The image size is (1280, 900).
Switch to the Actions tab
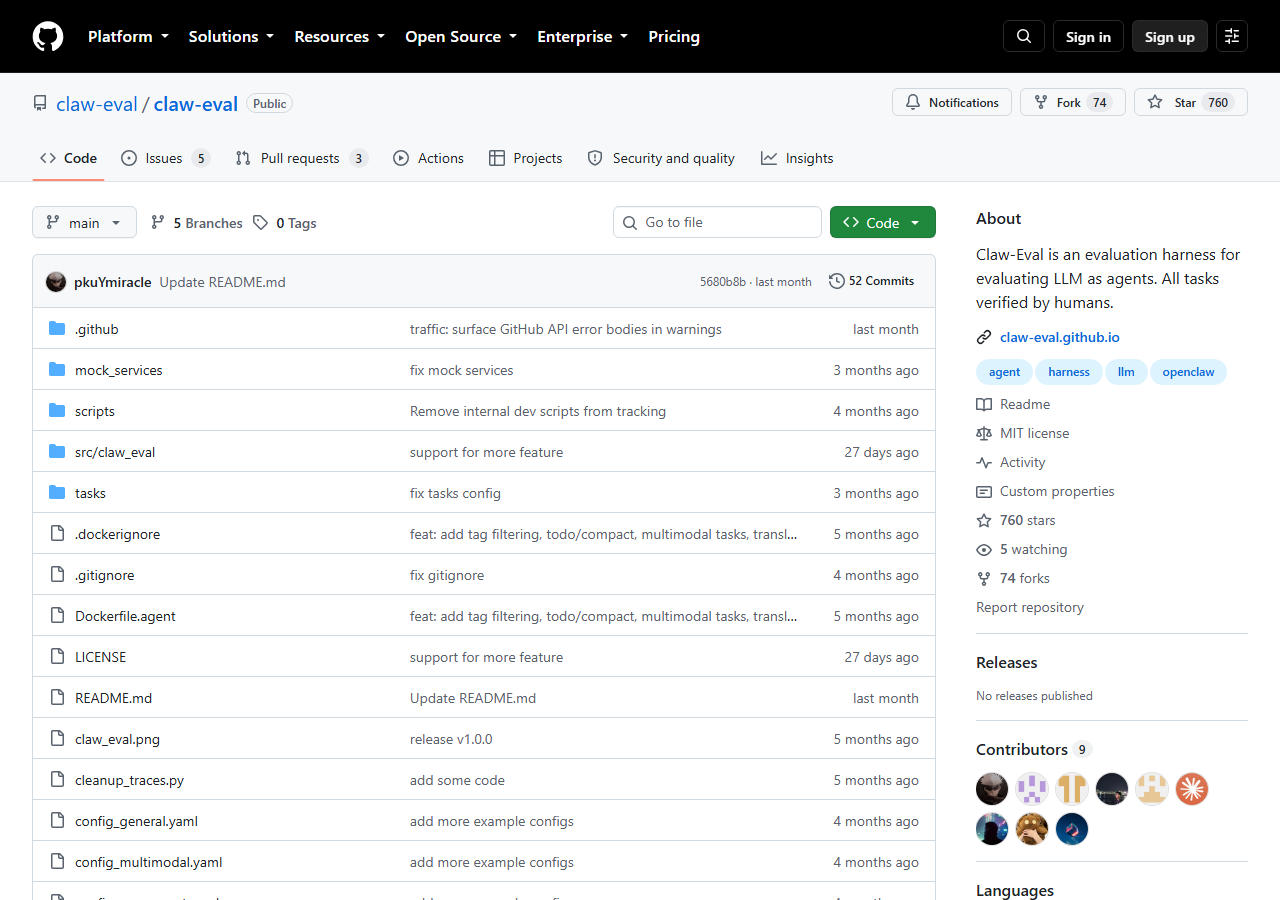coord(429,158)
